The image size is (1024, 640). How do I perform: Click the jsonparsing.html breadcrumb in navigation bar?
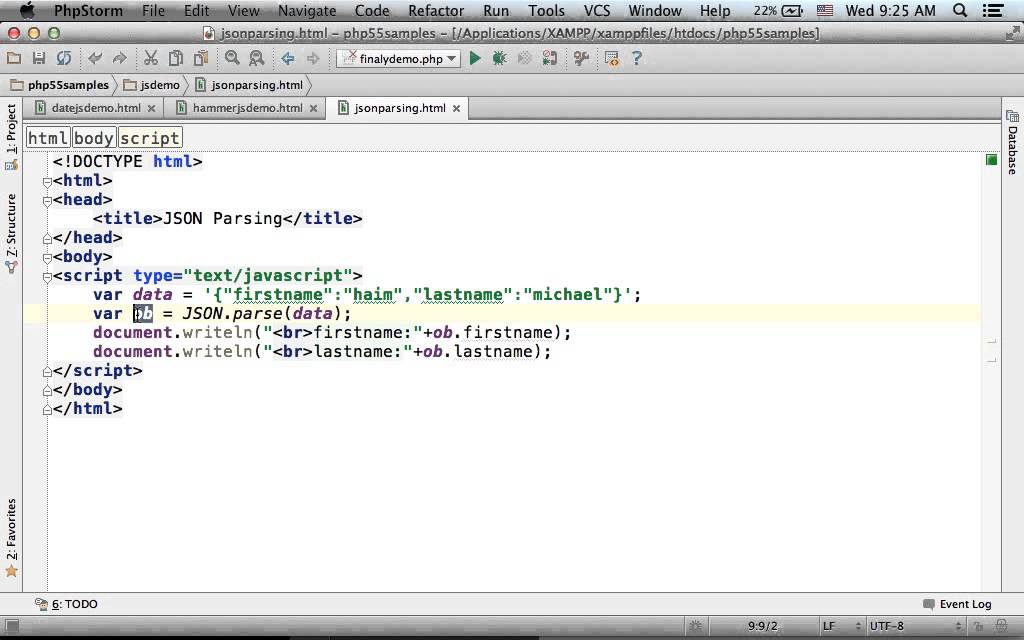coord(249,85)
